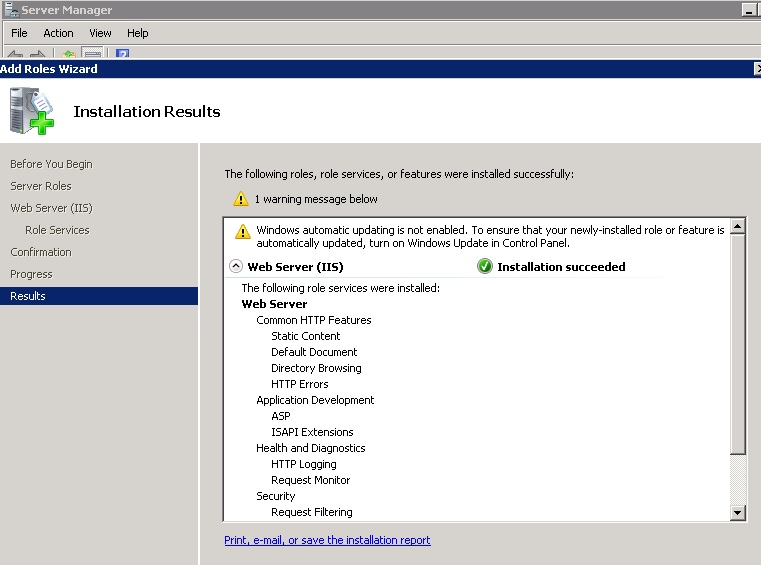Click the scrollbar up arrow in results list

(738, 226)
